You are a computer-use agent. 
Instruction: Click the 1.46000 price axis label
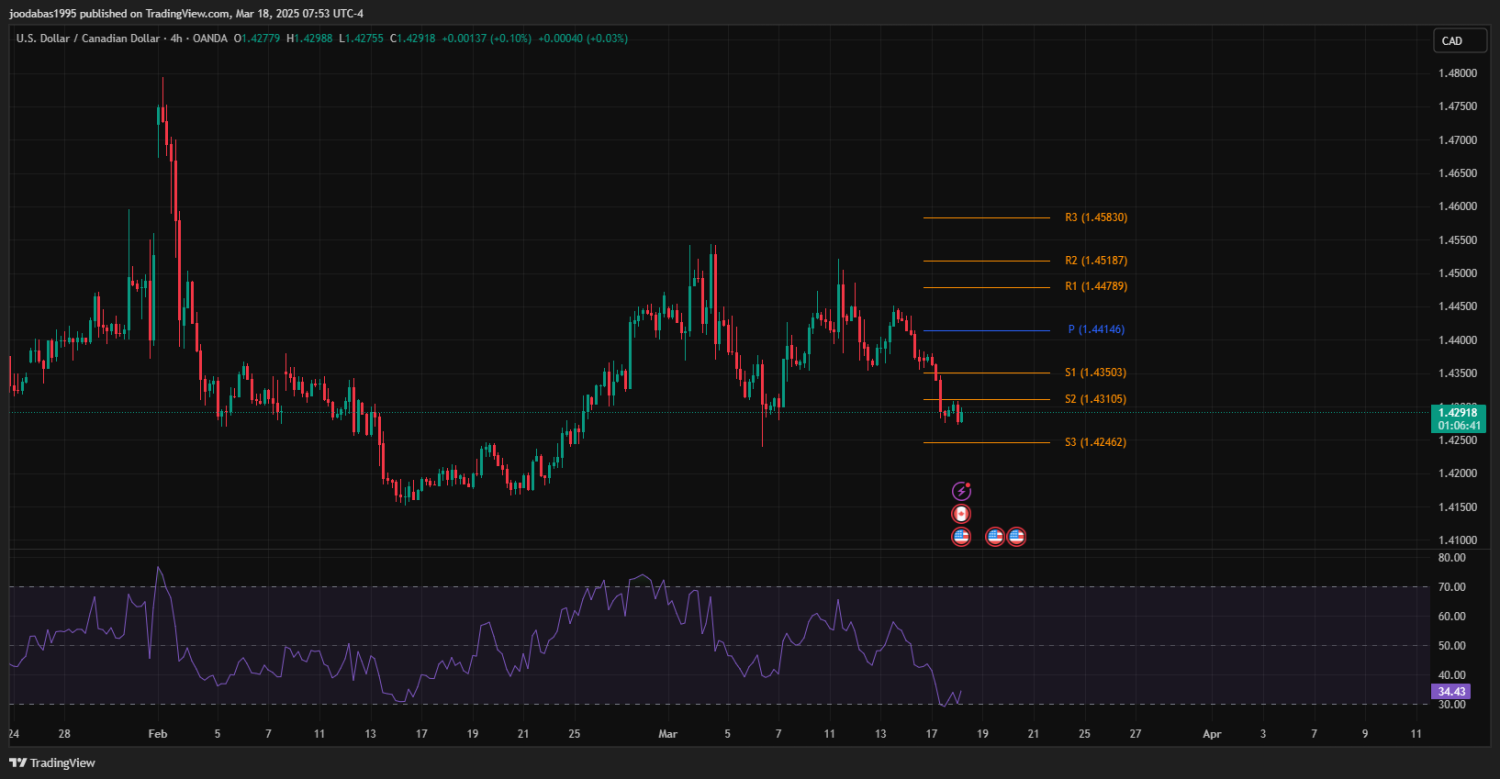[x=1458, y=206]
